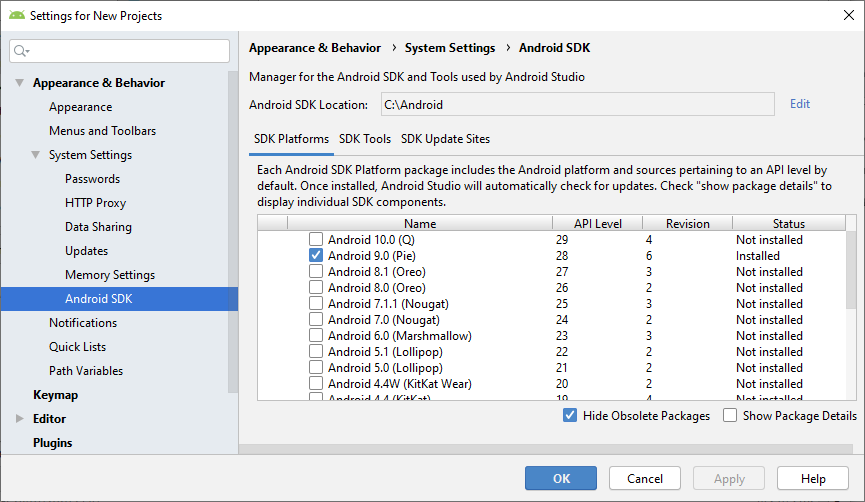Open Passwords settings

point(92,179)
